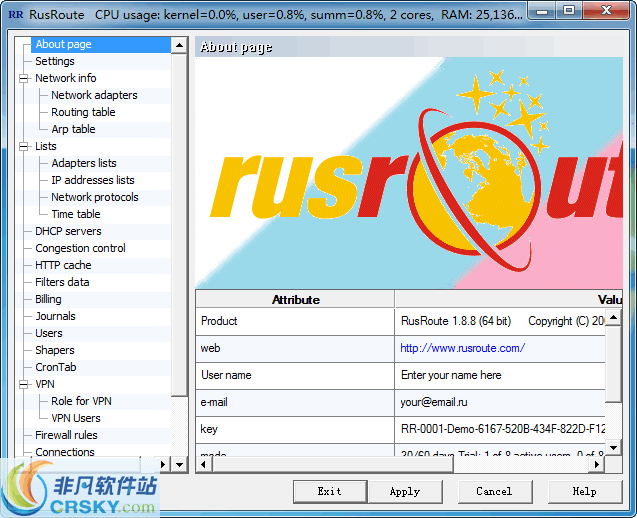637x518 pixels.
Task: Click the key attribute cell
Action: 295,429
